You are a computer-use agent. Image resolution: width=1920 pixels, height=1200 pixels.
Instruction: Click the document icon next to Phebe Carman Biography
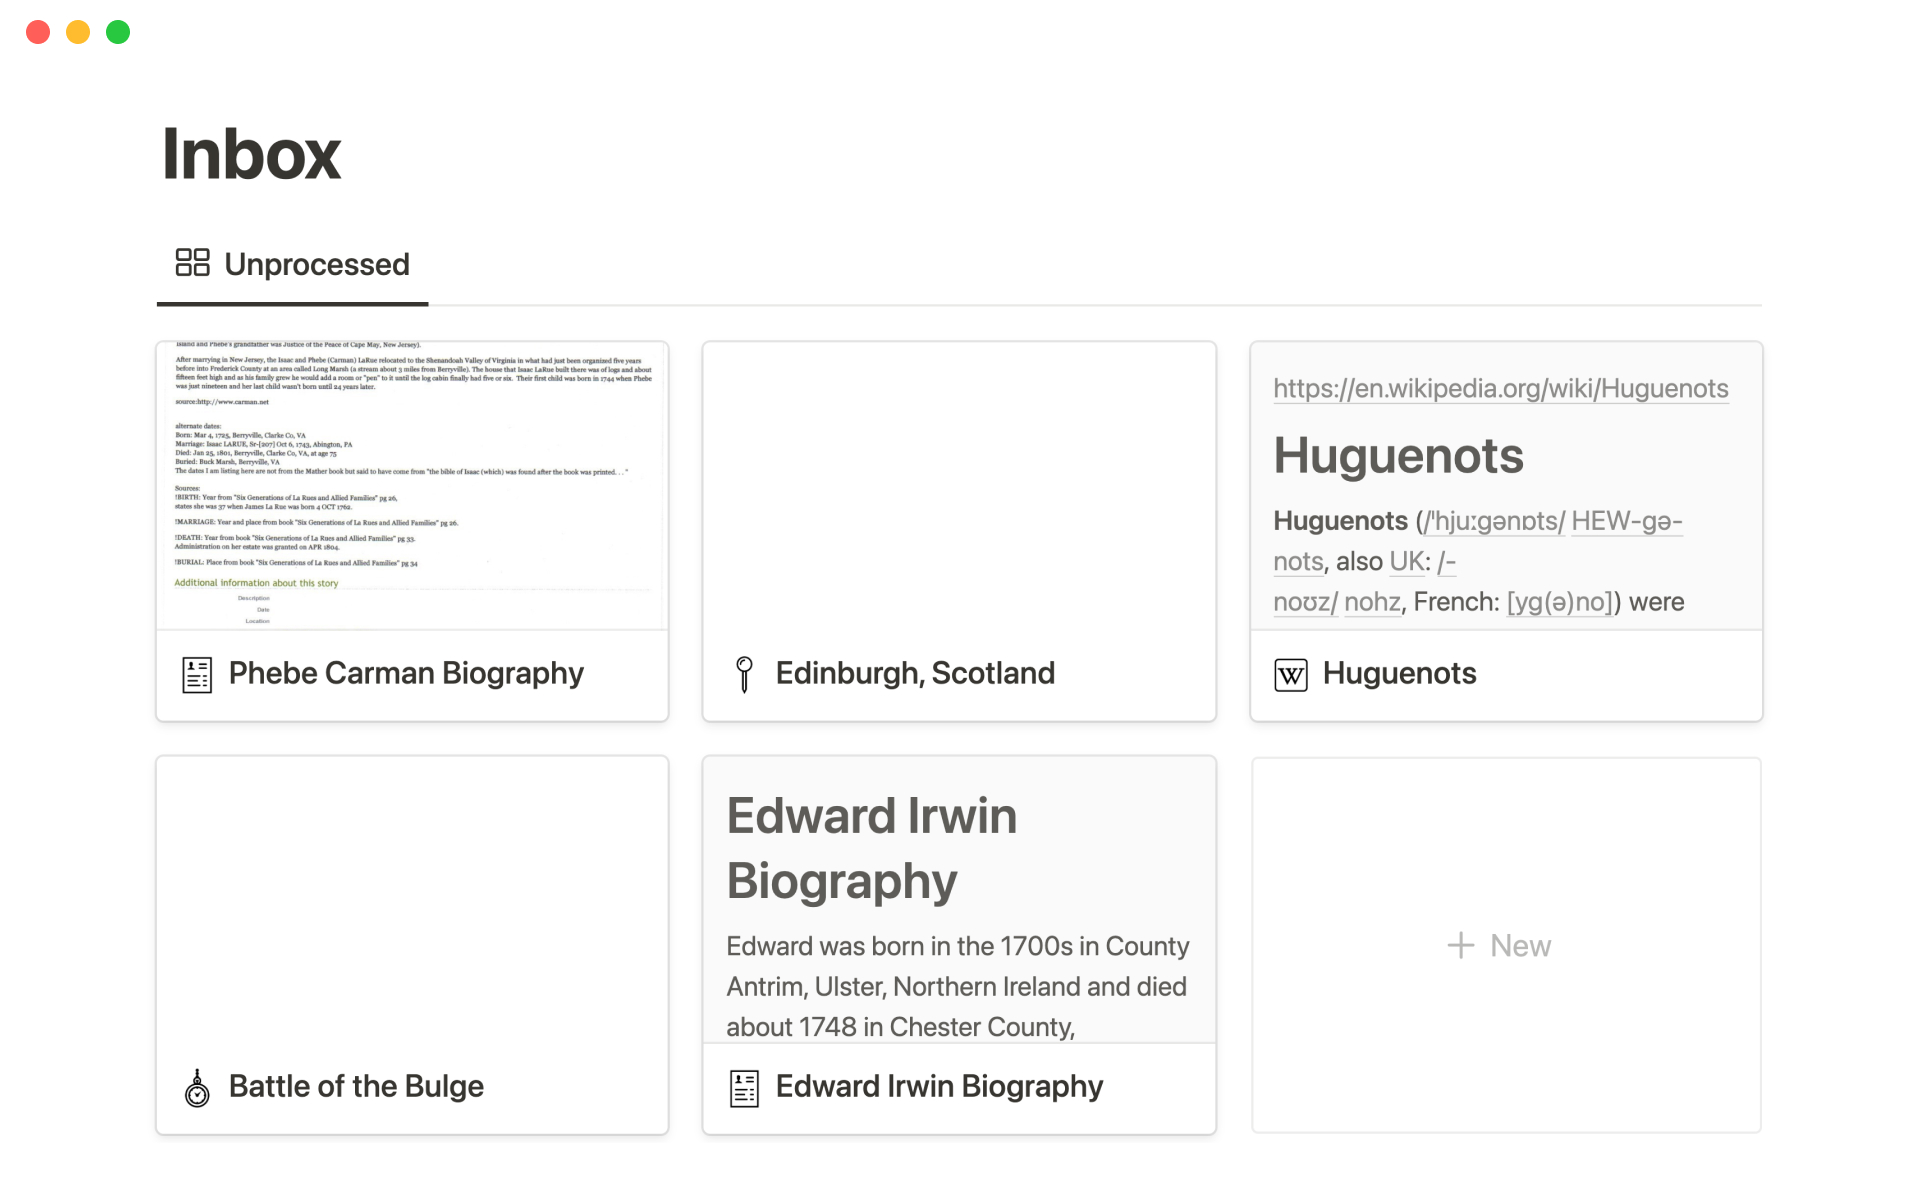[197, 675]
